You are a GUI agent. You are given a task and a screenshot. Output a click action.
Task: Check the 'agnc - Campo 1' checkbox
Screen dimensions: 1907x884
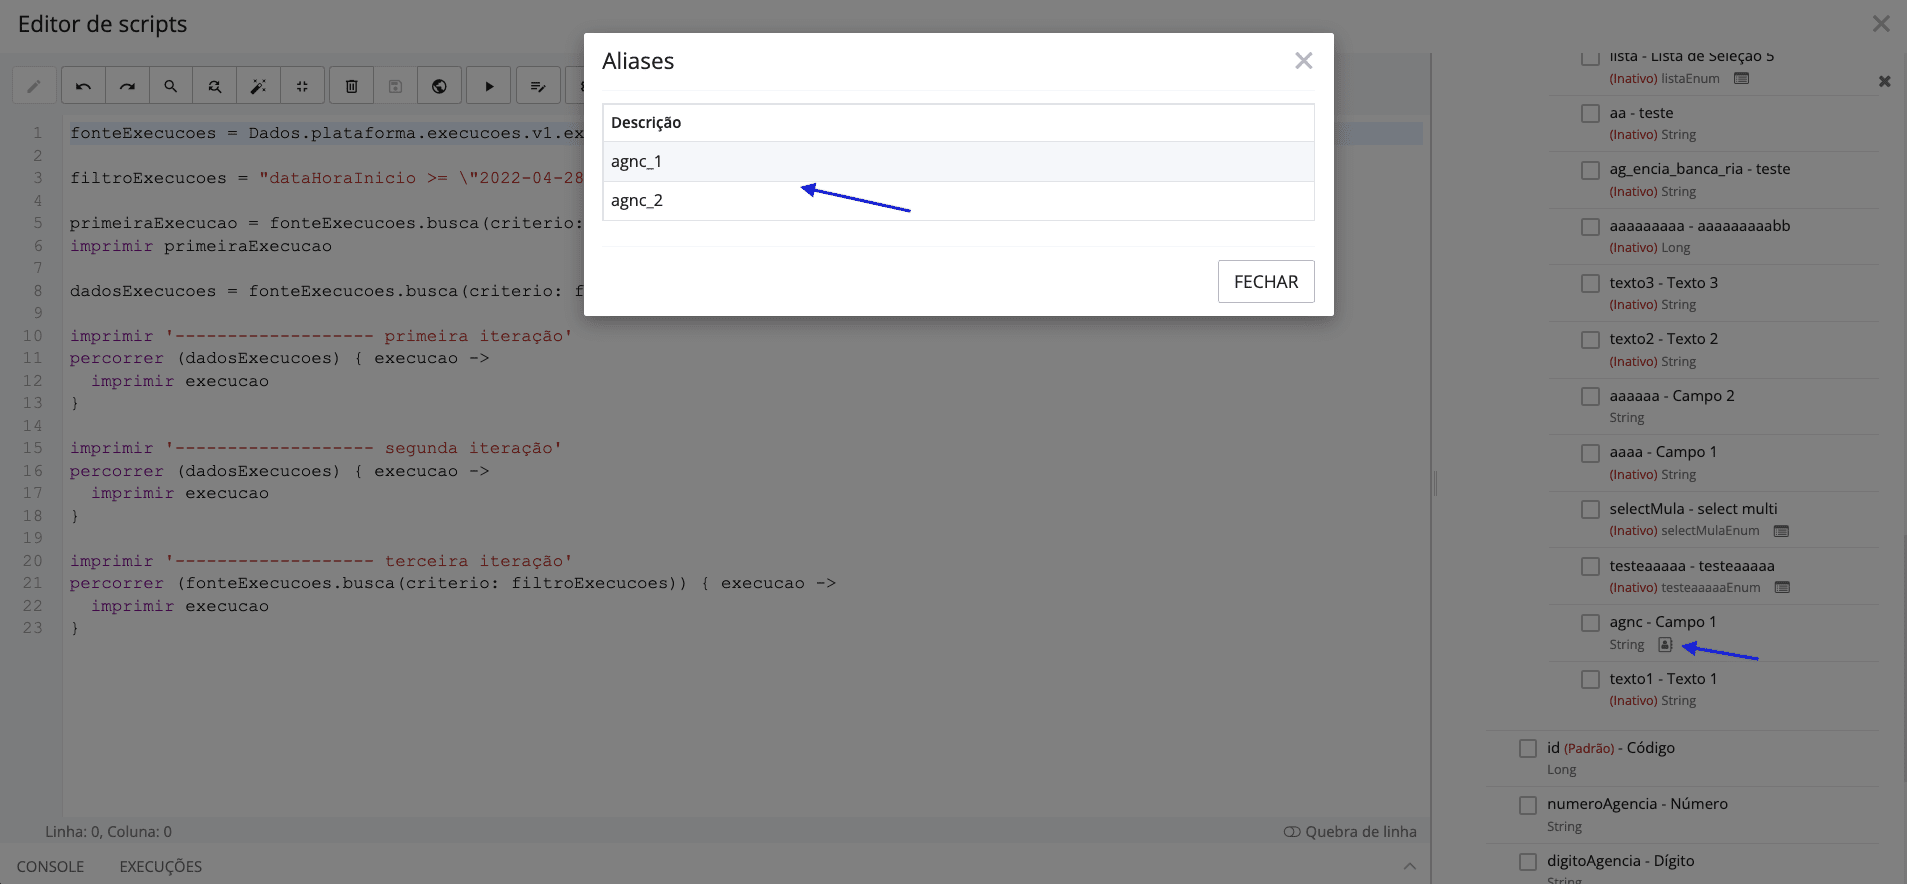pyautogui.click(x=1590, y=623)
